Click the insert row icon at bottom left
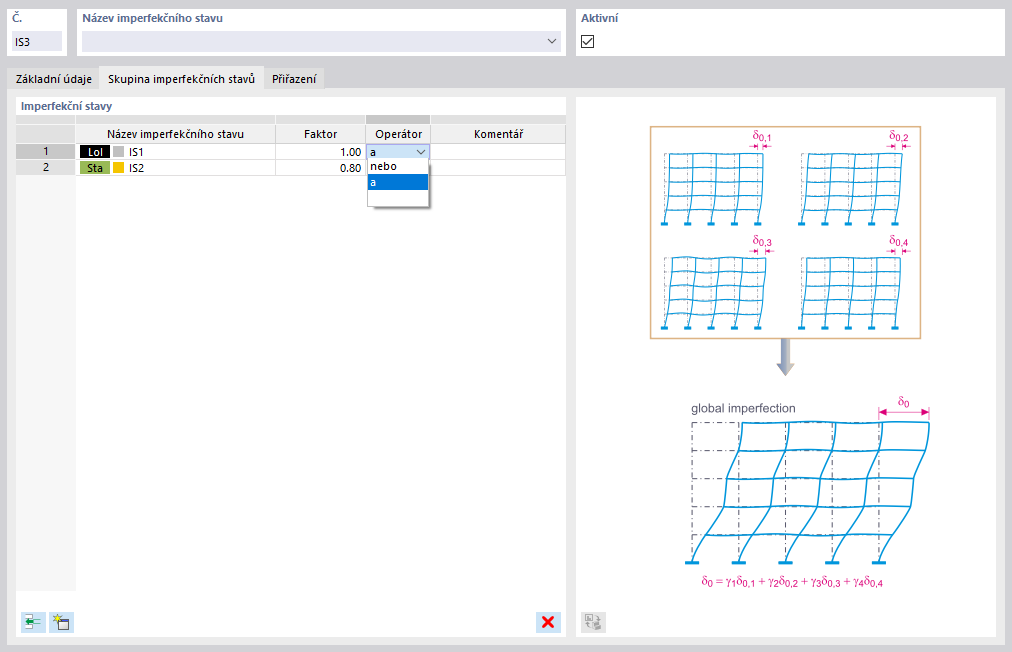The height and width of the screenshot is (652, 1012). [33, 622]
